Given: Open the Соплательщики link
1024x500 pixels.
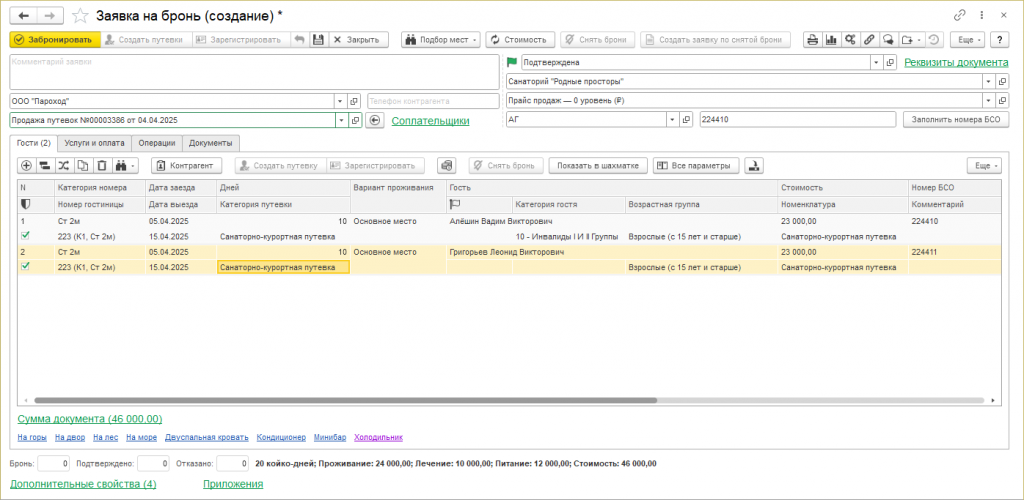Looking at the screenshot, I should [x=430, y=120].
